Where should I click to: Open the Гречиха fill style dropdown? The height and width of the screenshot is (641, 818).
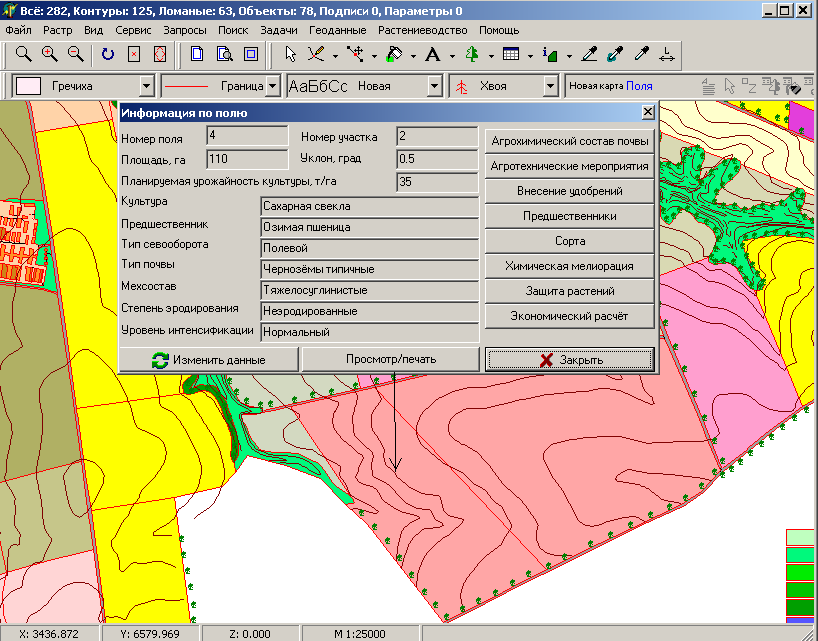(147, 87)
